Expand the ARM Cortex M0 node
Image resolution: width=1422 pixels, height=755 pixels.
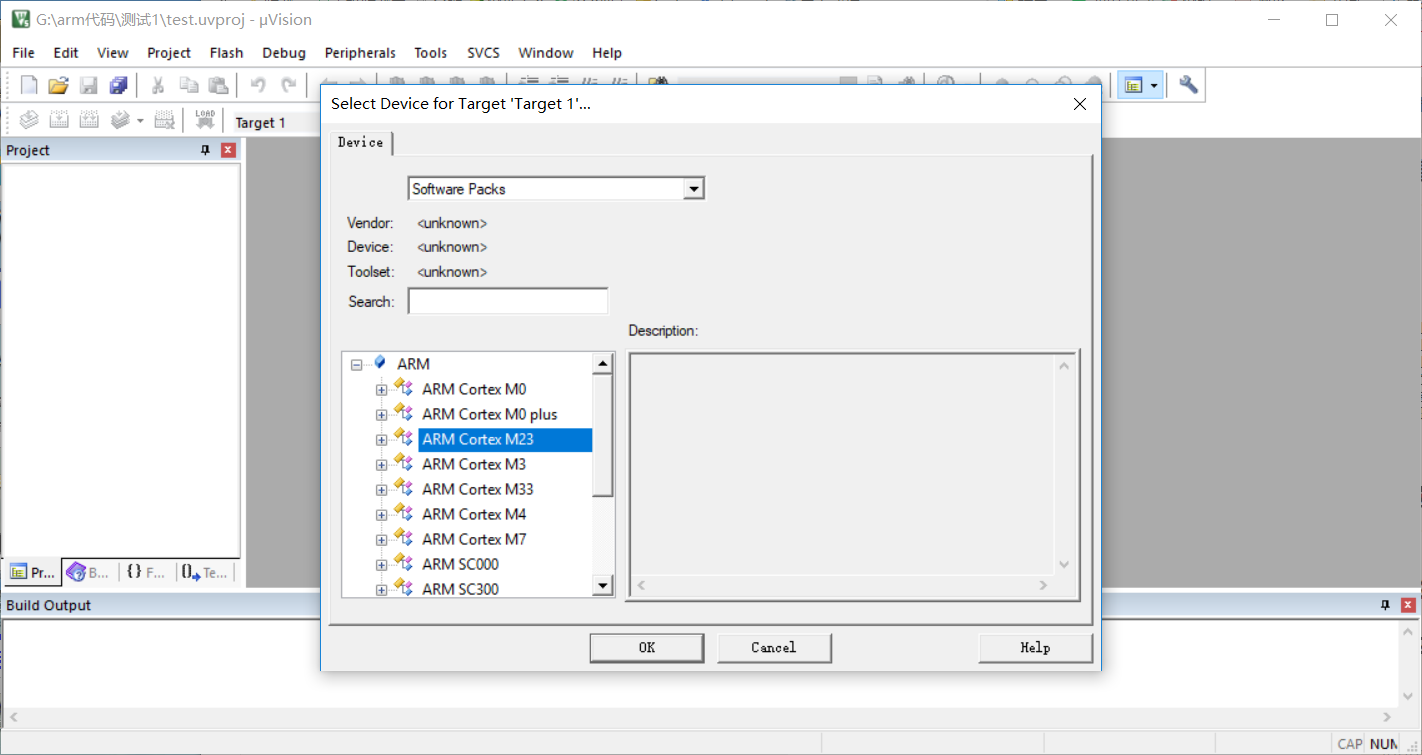[381, 390]
